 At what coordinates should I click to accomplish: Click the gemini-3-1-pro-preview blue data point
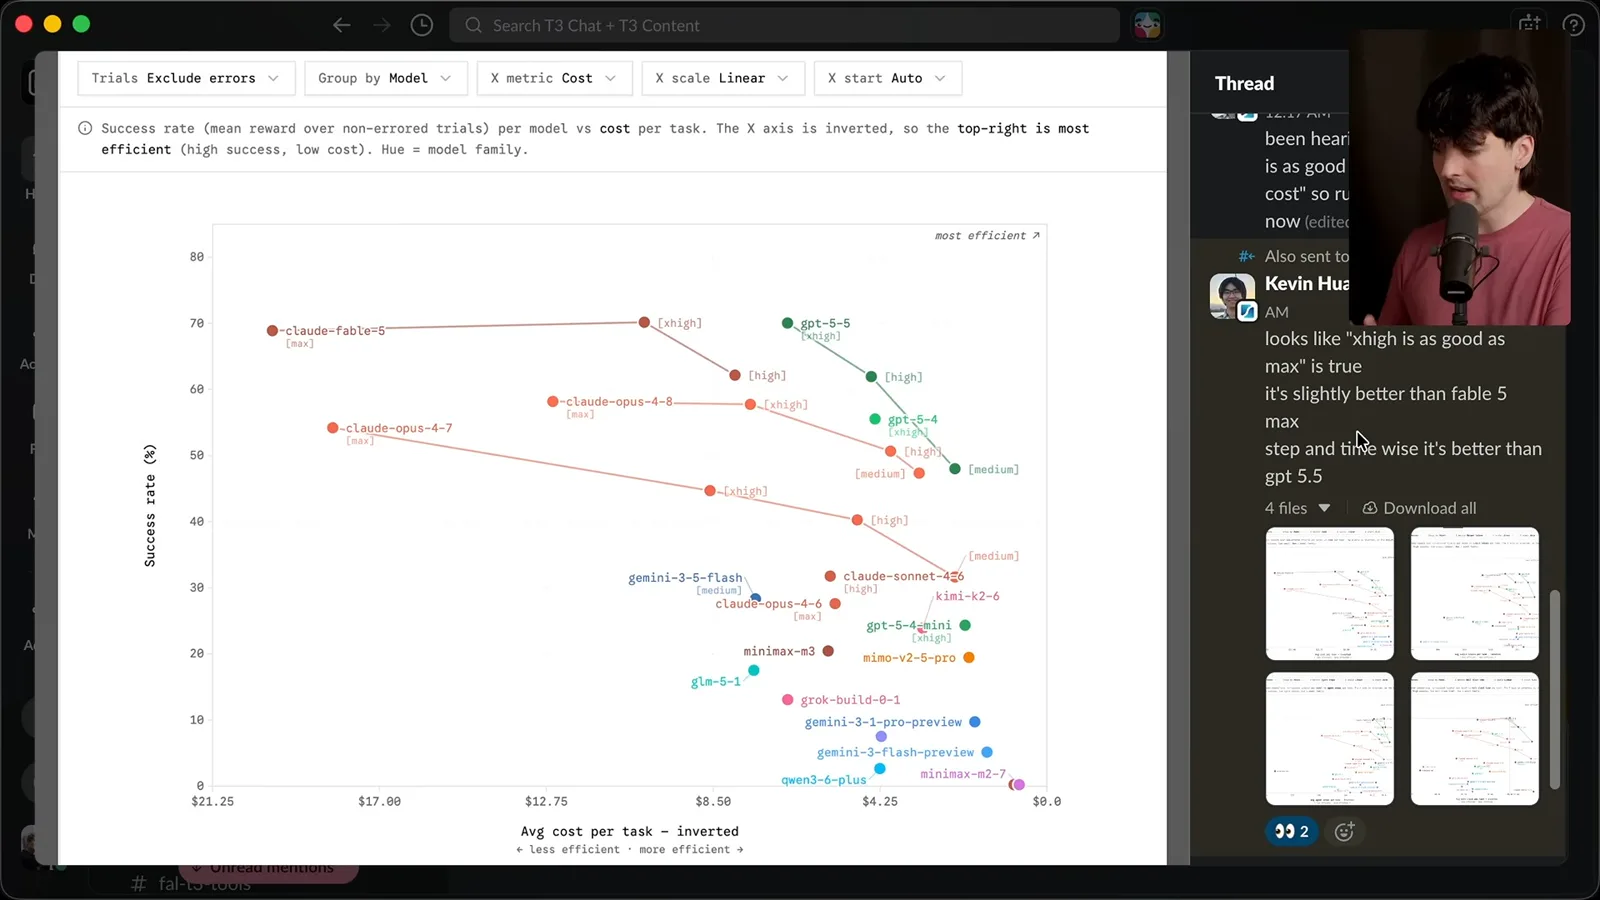(975, 722)
